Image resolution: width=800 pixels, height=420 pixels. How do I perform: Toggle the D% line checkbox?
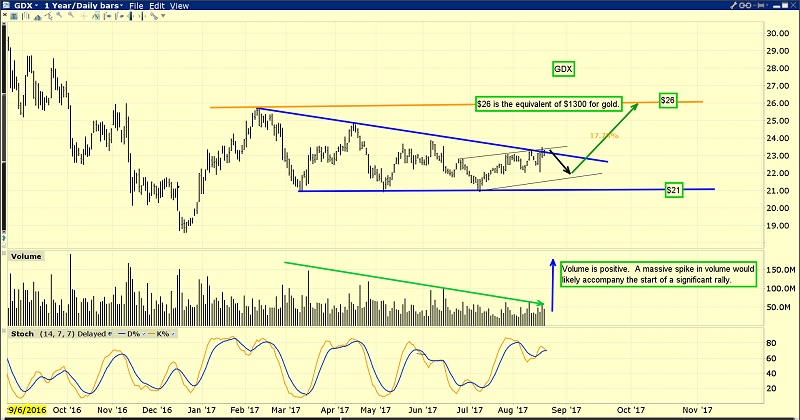point(143,334)
